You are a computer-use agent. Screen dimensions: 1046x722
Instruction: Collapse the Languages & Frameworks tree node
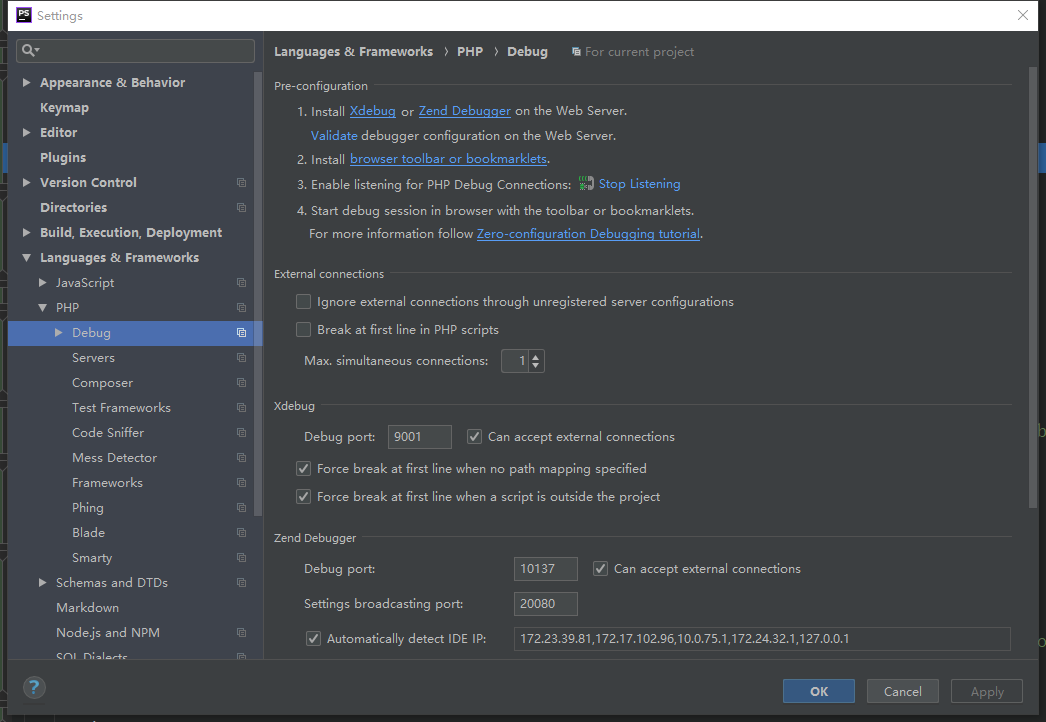coord(27,258)
